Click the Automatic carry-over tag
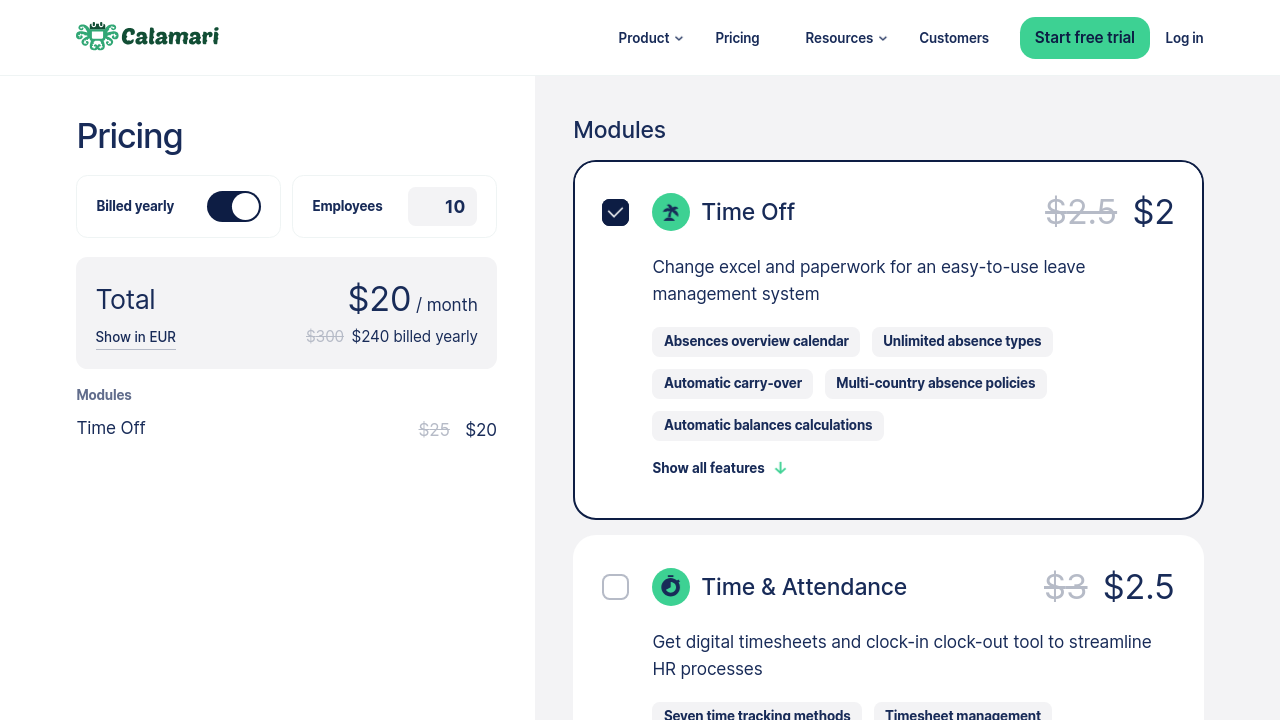This screenshot has width=1280, height=720. tap(733, 384)
